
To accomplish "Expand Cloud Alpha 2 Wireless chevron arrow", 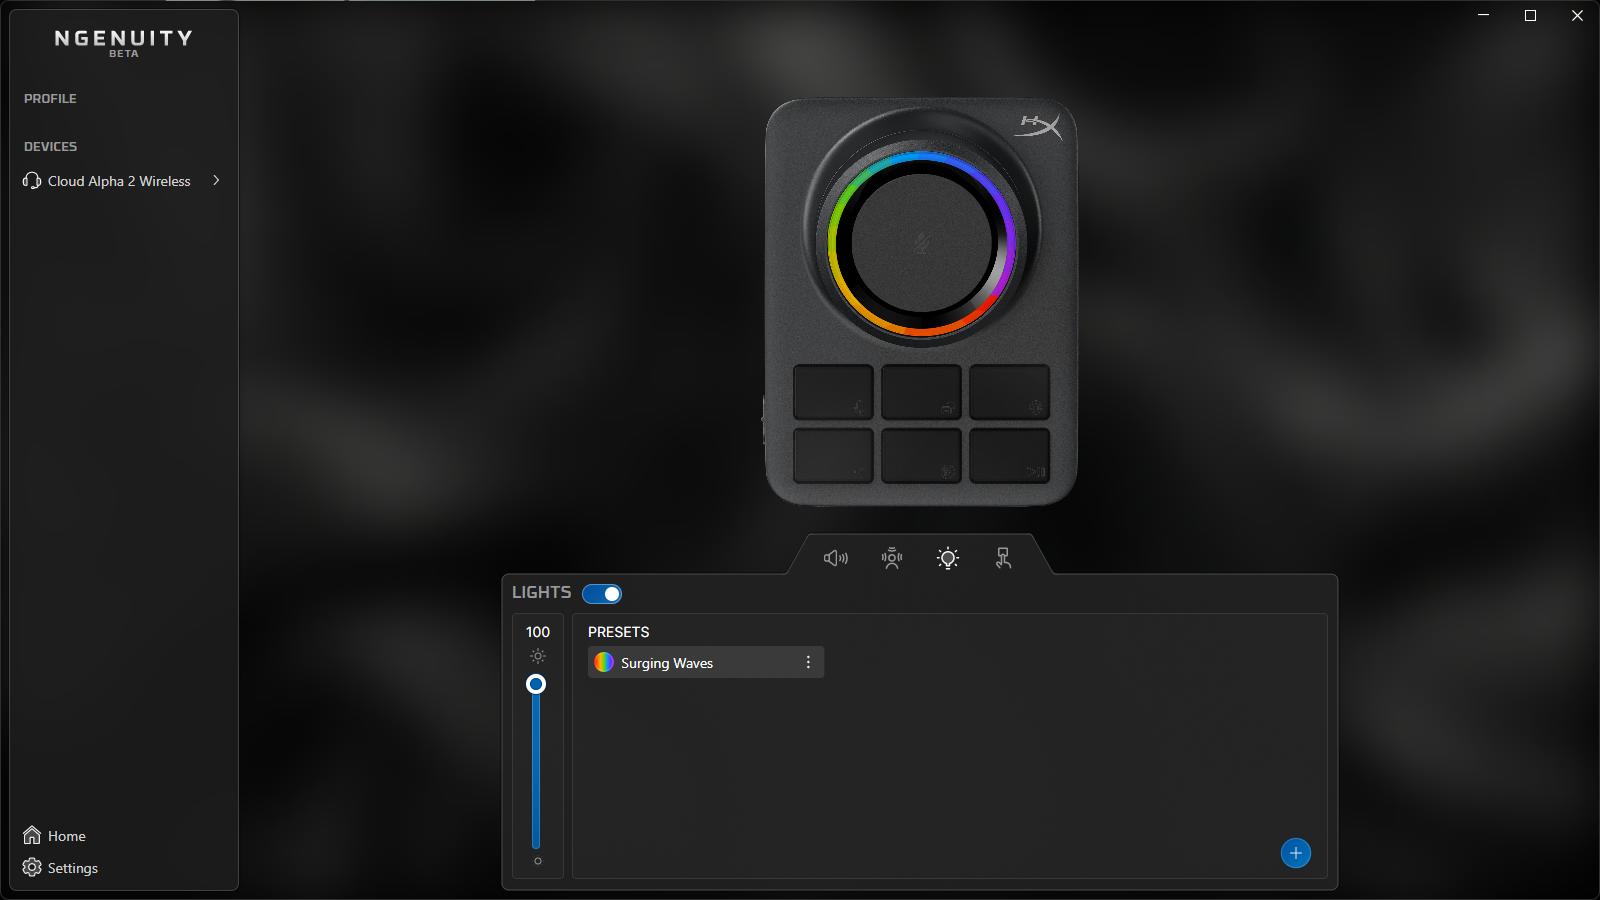I will tap(216, 181).
